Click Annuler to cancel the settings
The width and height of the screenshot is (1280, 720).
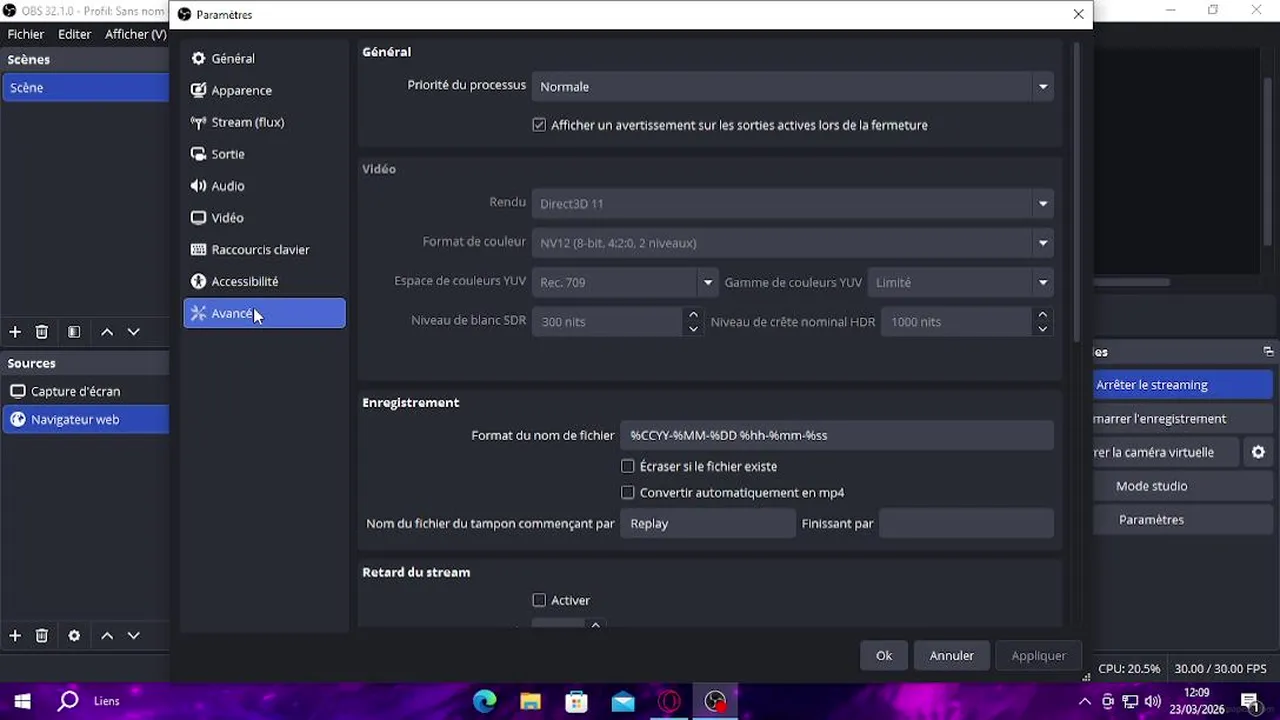click(952, 656)
